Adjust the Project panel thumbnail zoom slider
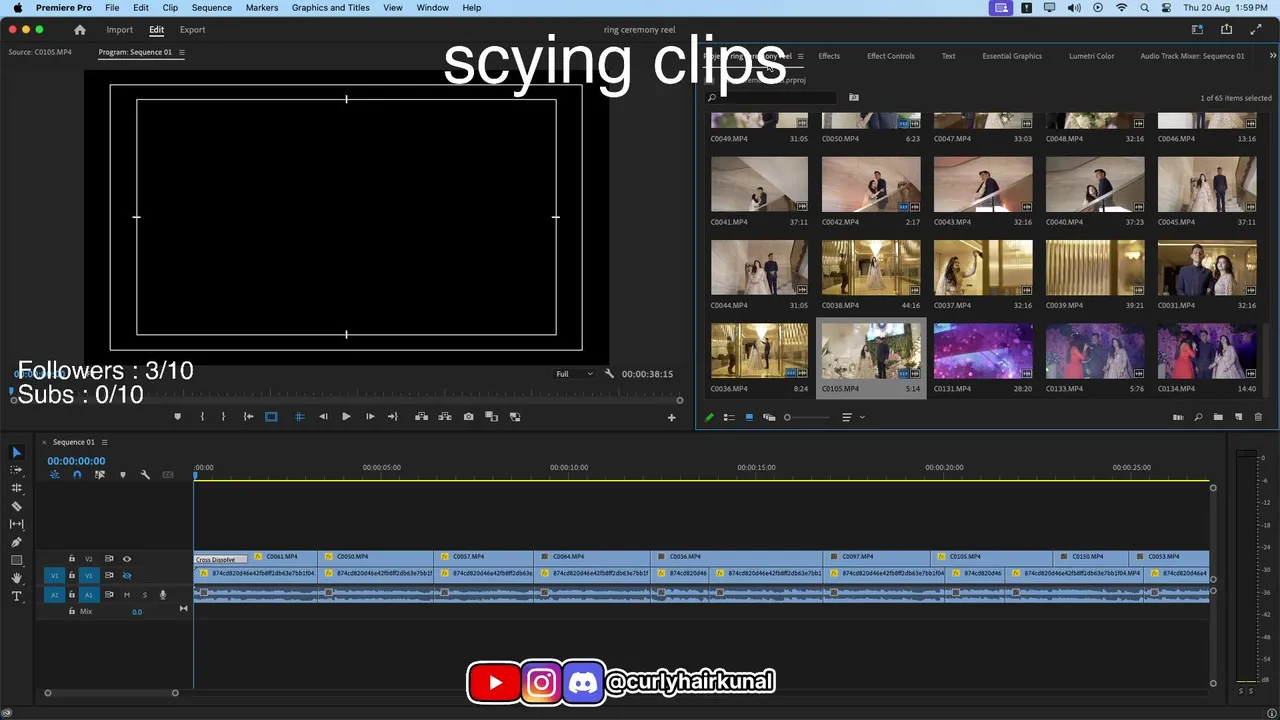This screenshot has width=1280, height=720. pyautogui.click(x=806, y=417)
